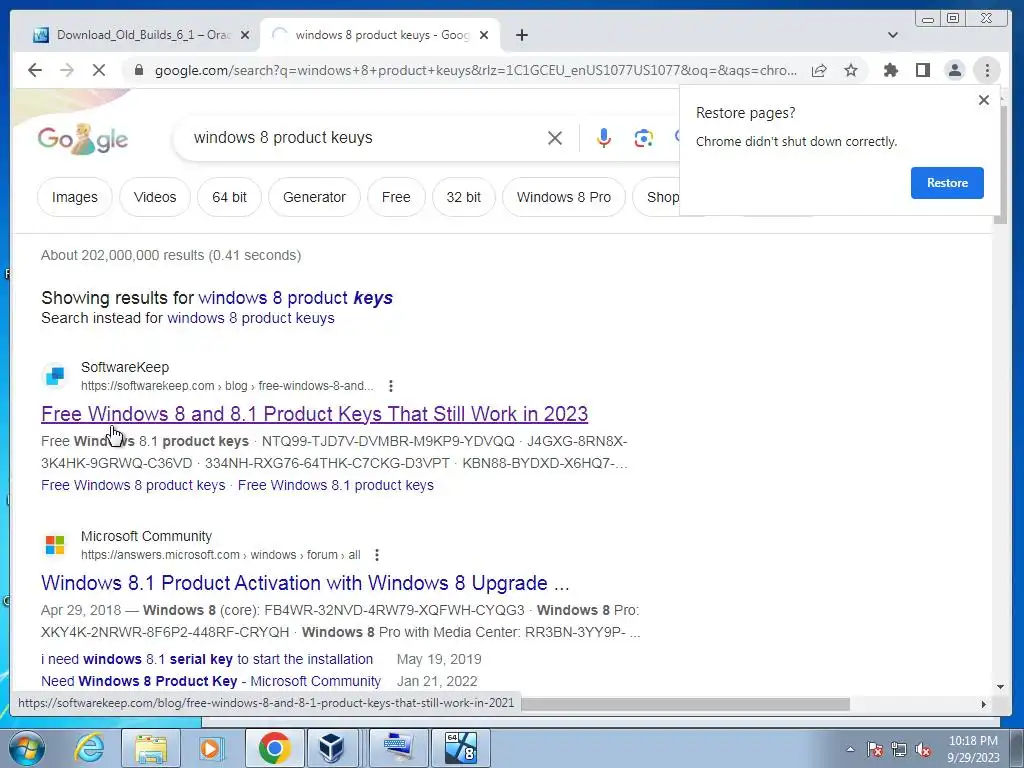Apply the Generator filter chip

pyautogui.click(x=314, y=197)
